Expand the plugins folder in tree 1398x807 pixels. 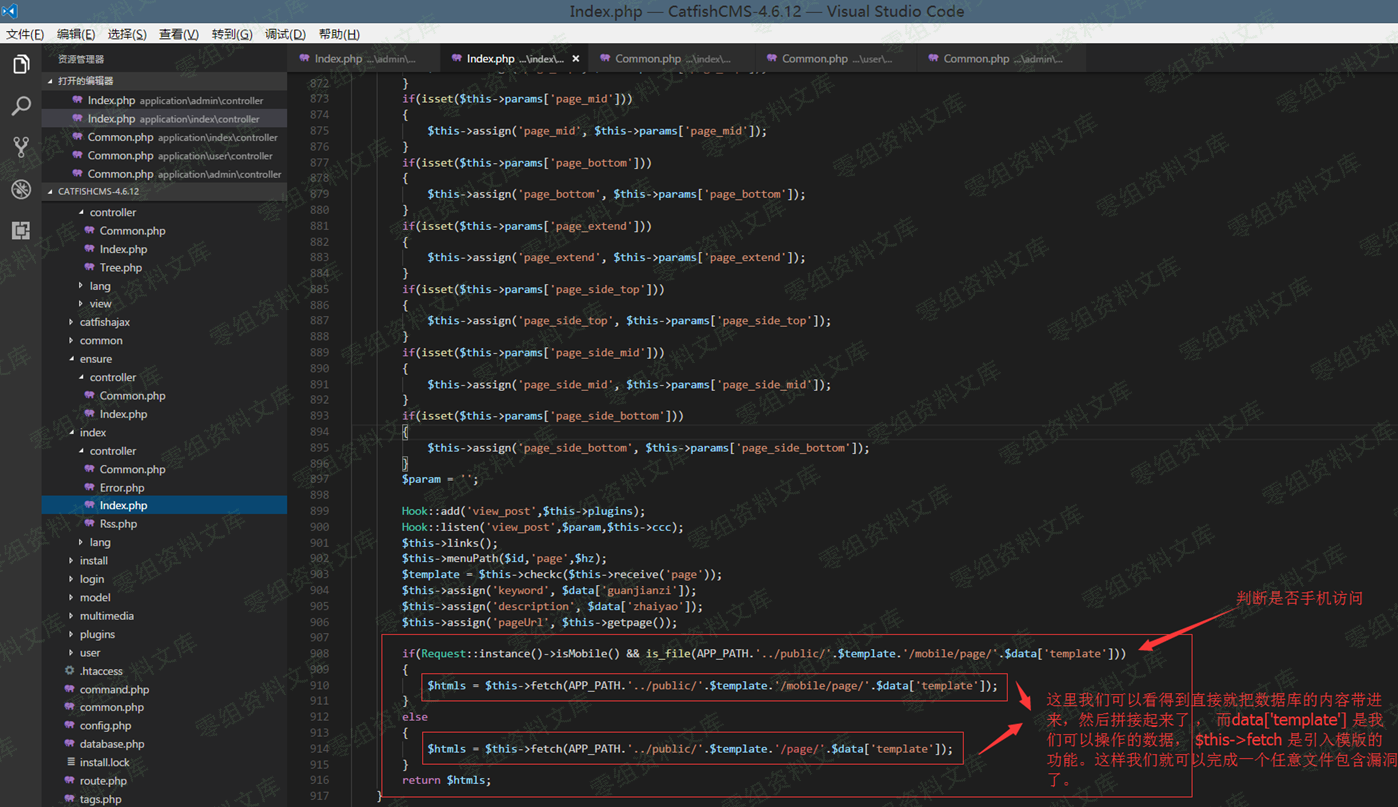(97, 634)
